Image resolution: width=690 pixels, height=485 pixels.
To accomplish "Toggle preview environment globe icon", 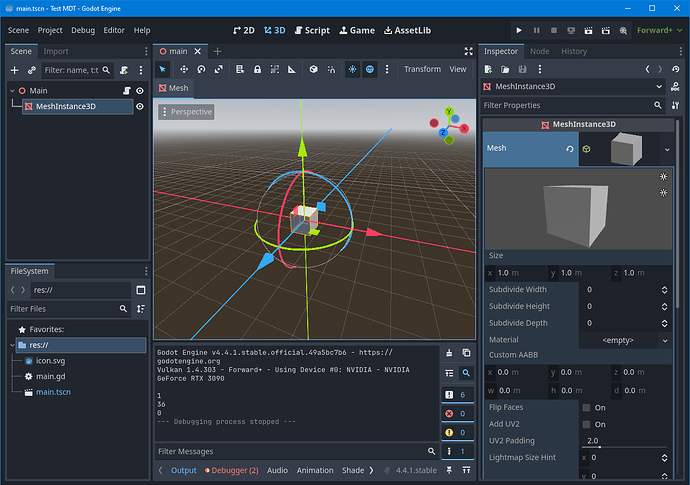I will (370, 69).
